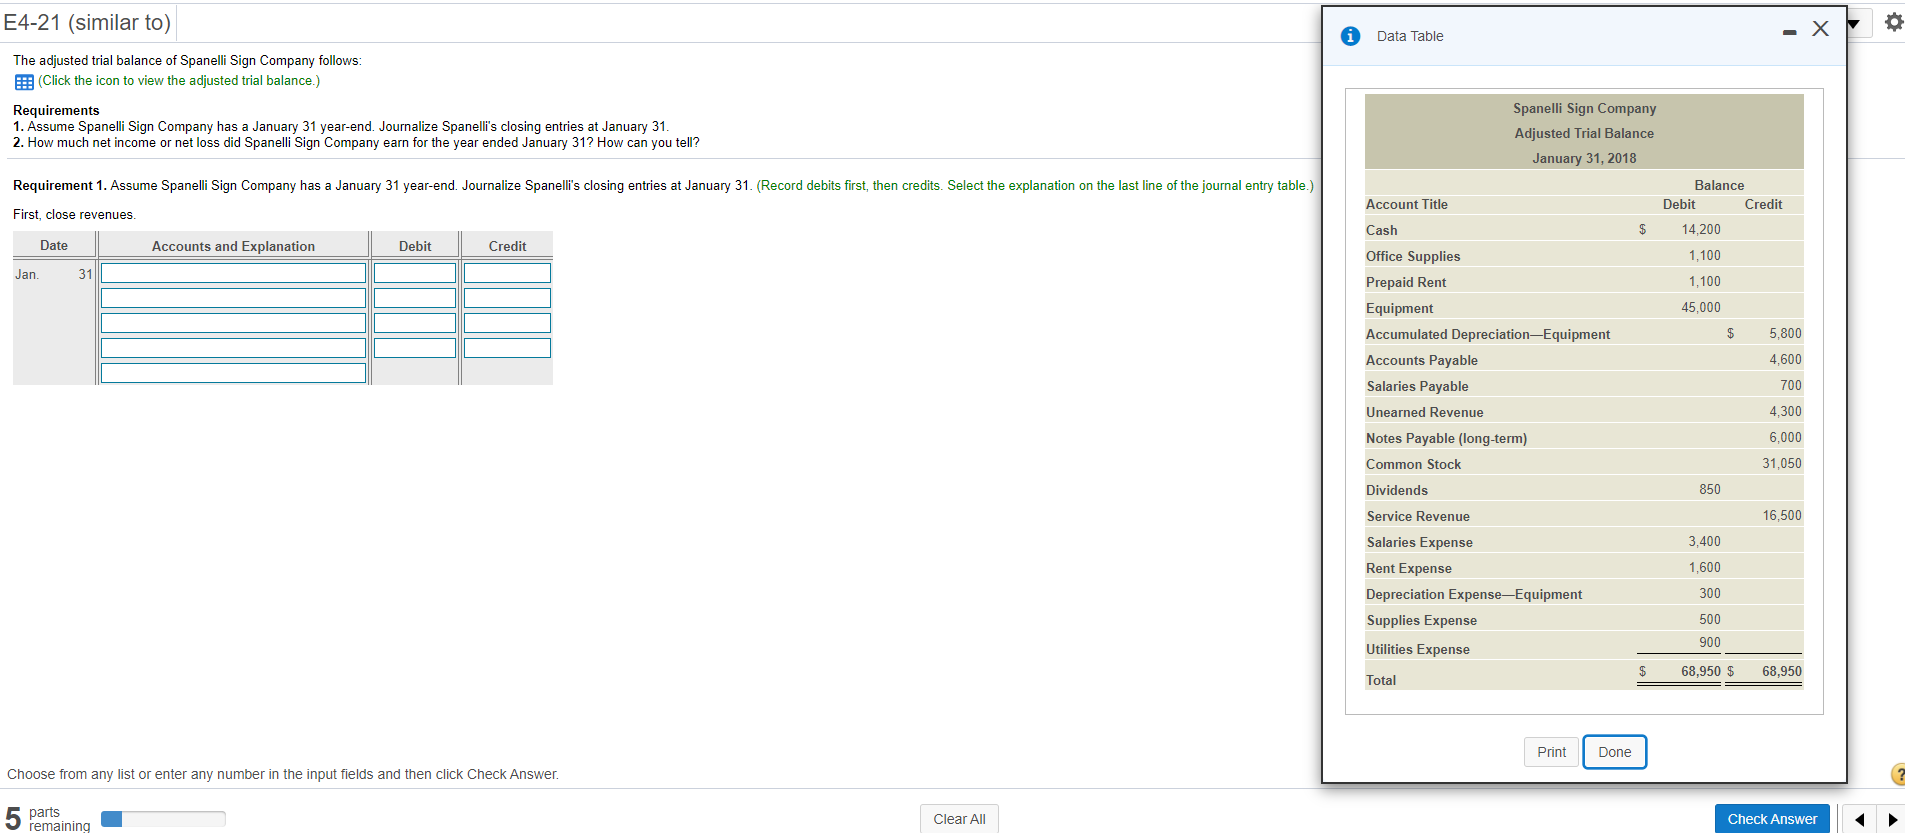The height and width of the screenshot is (833, 1905).
Task: Select fourth Accounts and Explanation field
Action: [x=233, y=348]
